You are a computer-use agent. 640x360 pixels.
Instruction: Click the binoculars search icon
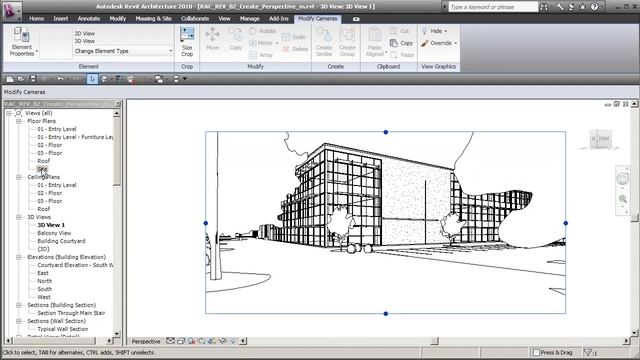pos(544,7)
